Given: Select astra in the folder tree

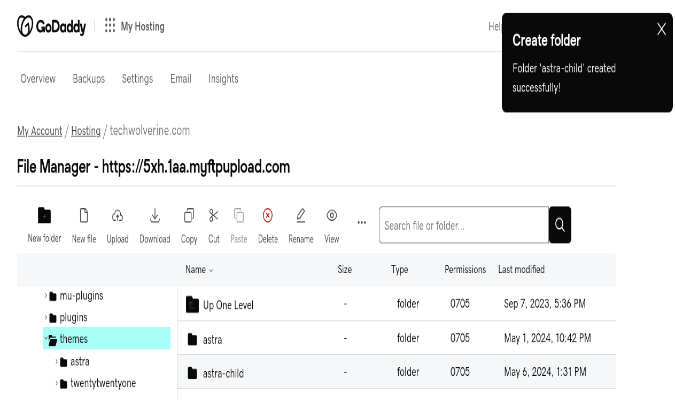Looking at the screenshot, I should (x=80, y=361).
